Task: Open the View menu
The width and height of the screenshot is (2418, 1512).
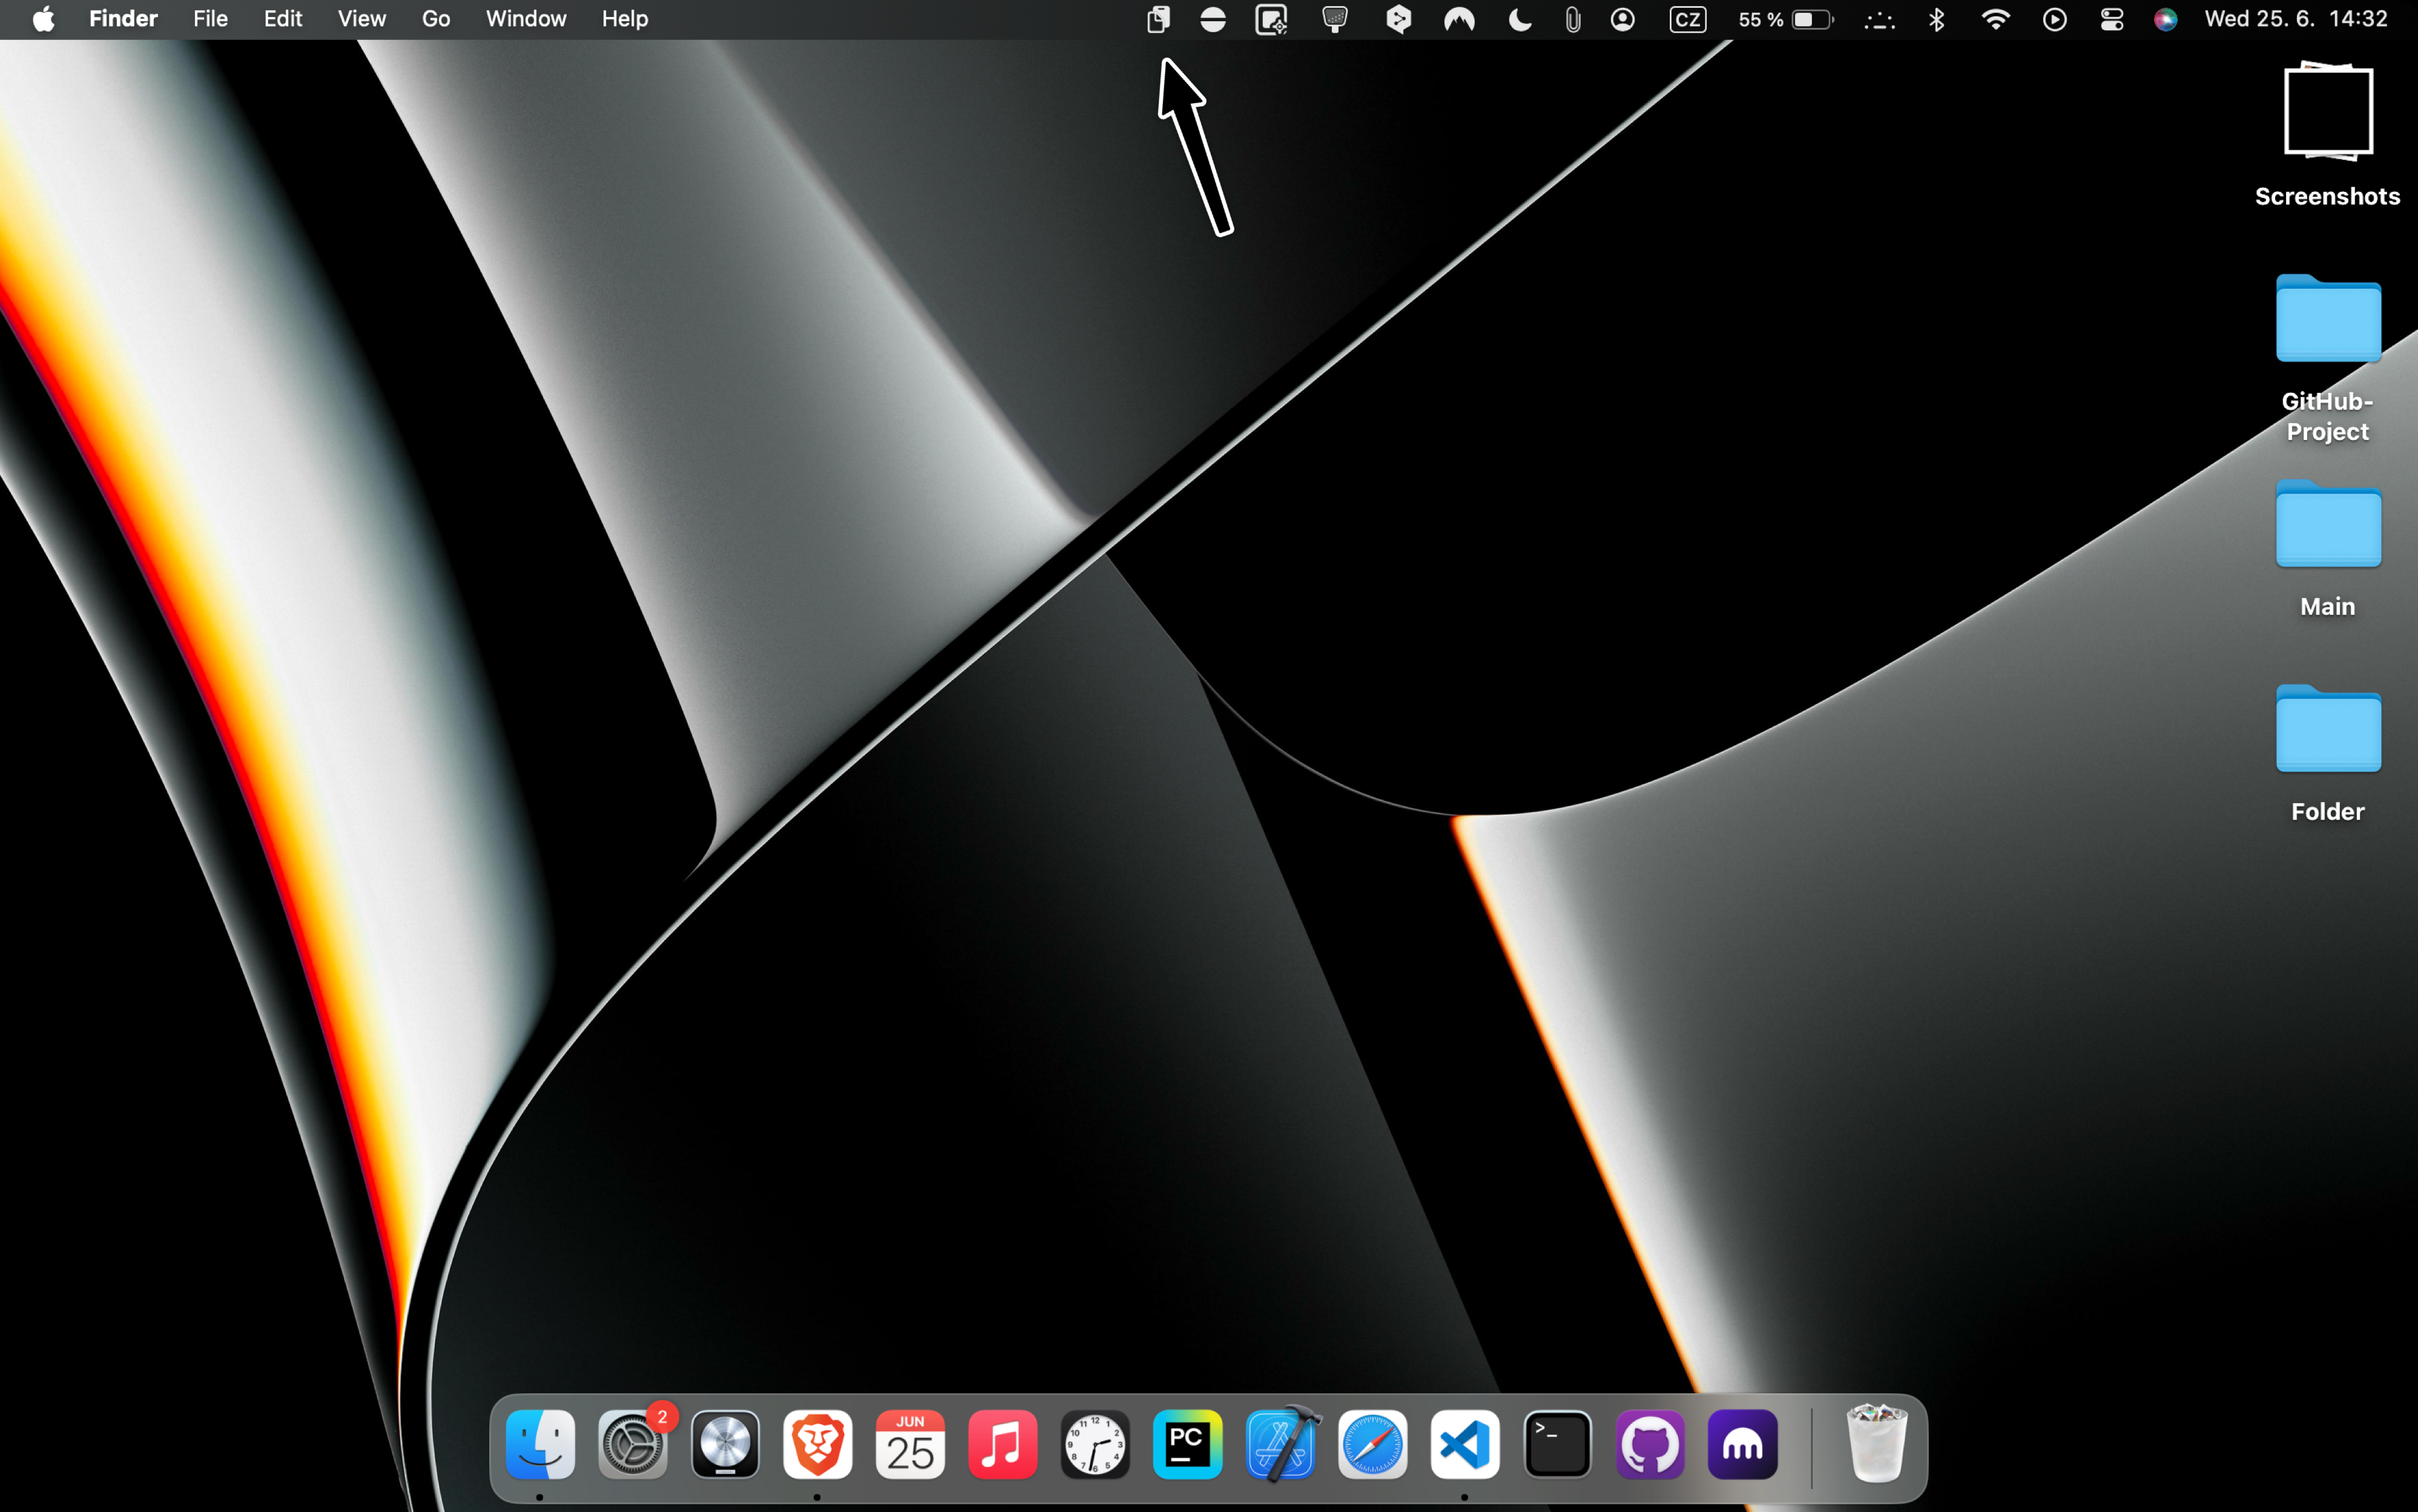Action: pyautogui.click(x=361, y=19)
